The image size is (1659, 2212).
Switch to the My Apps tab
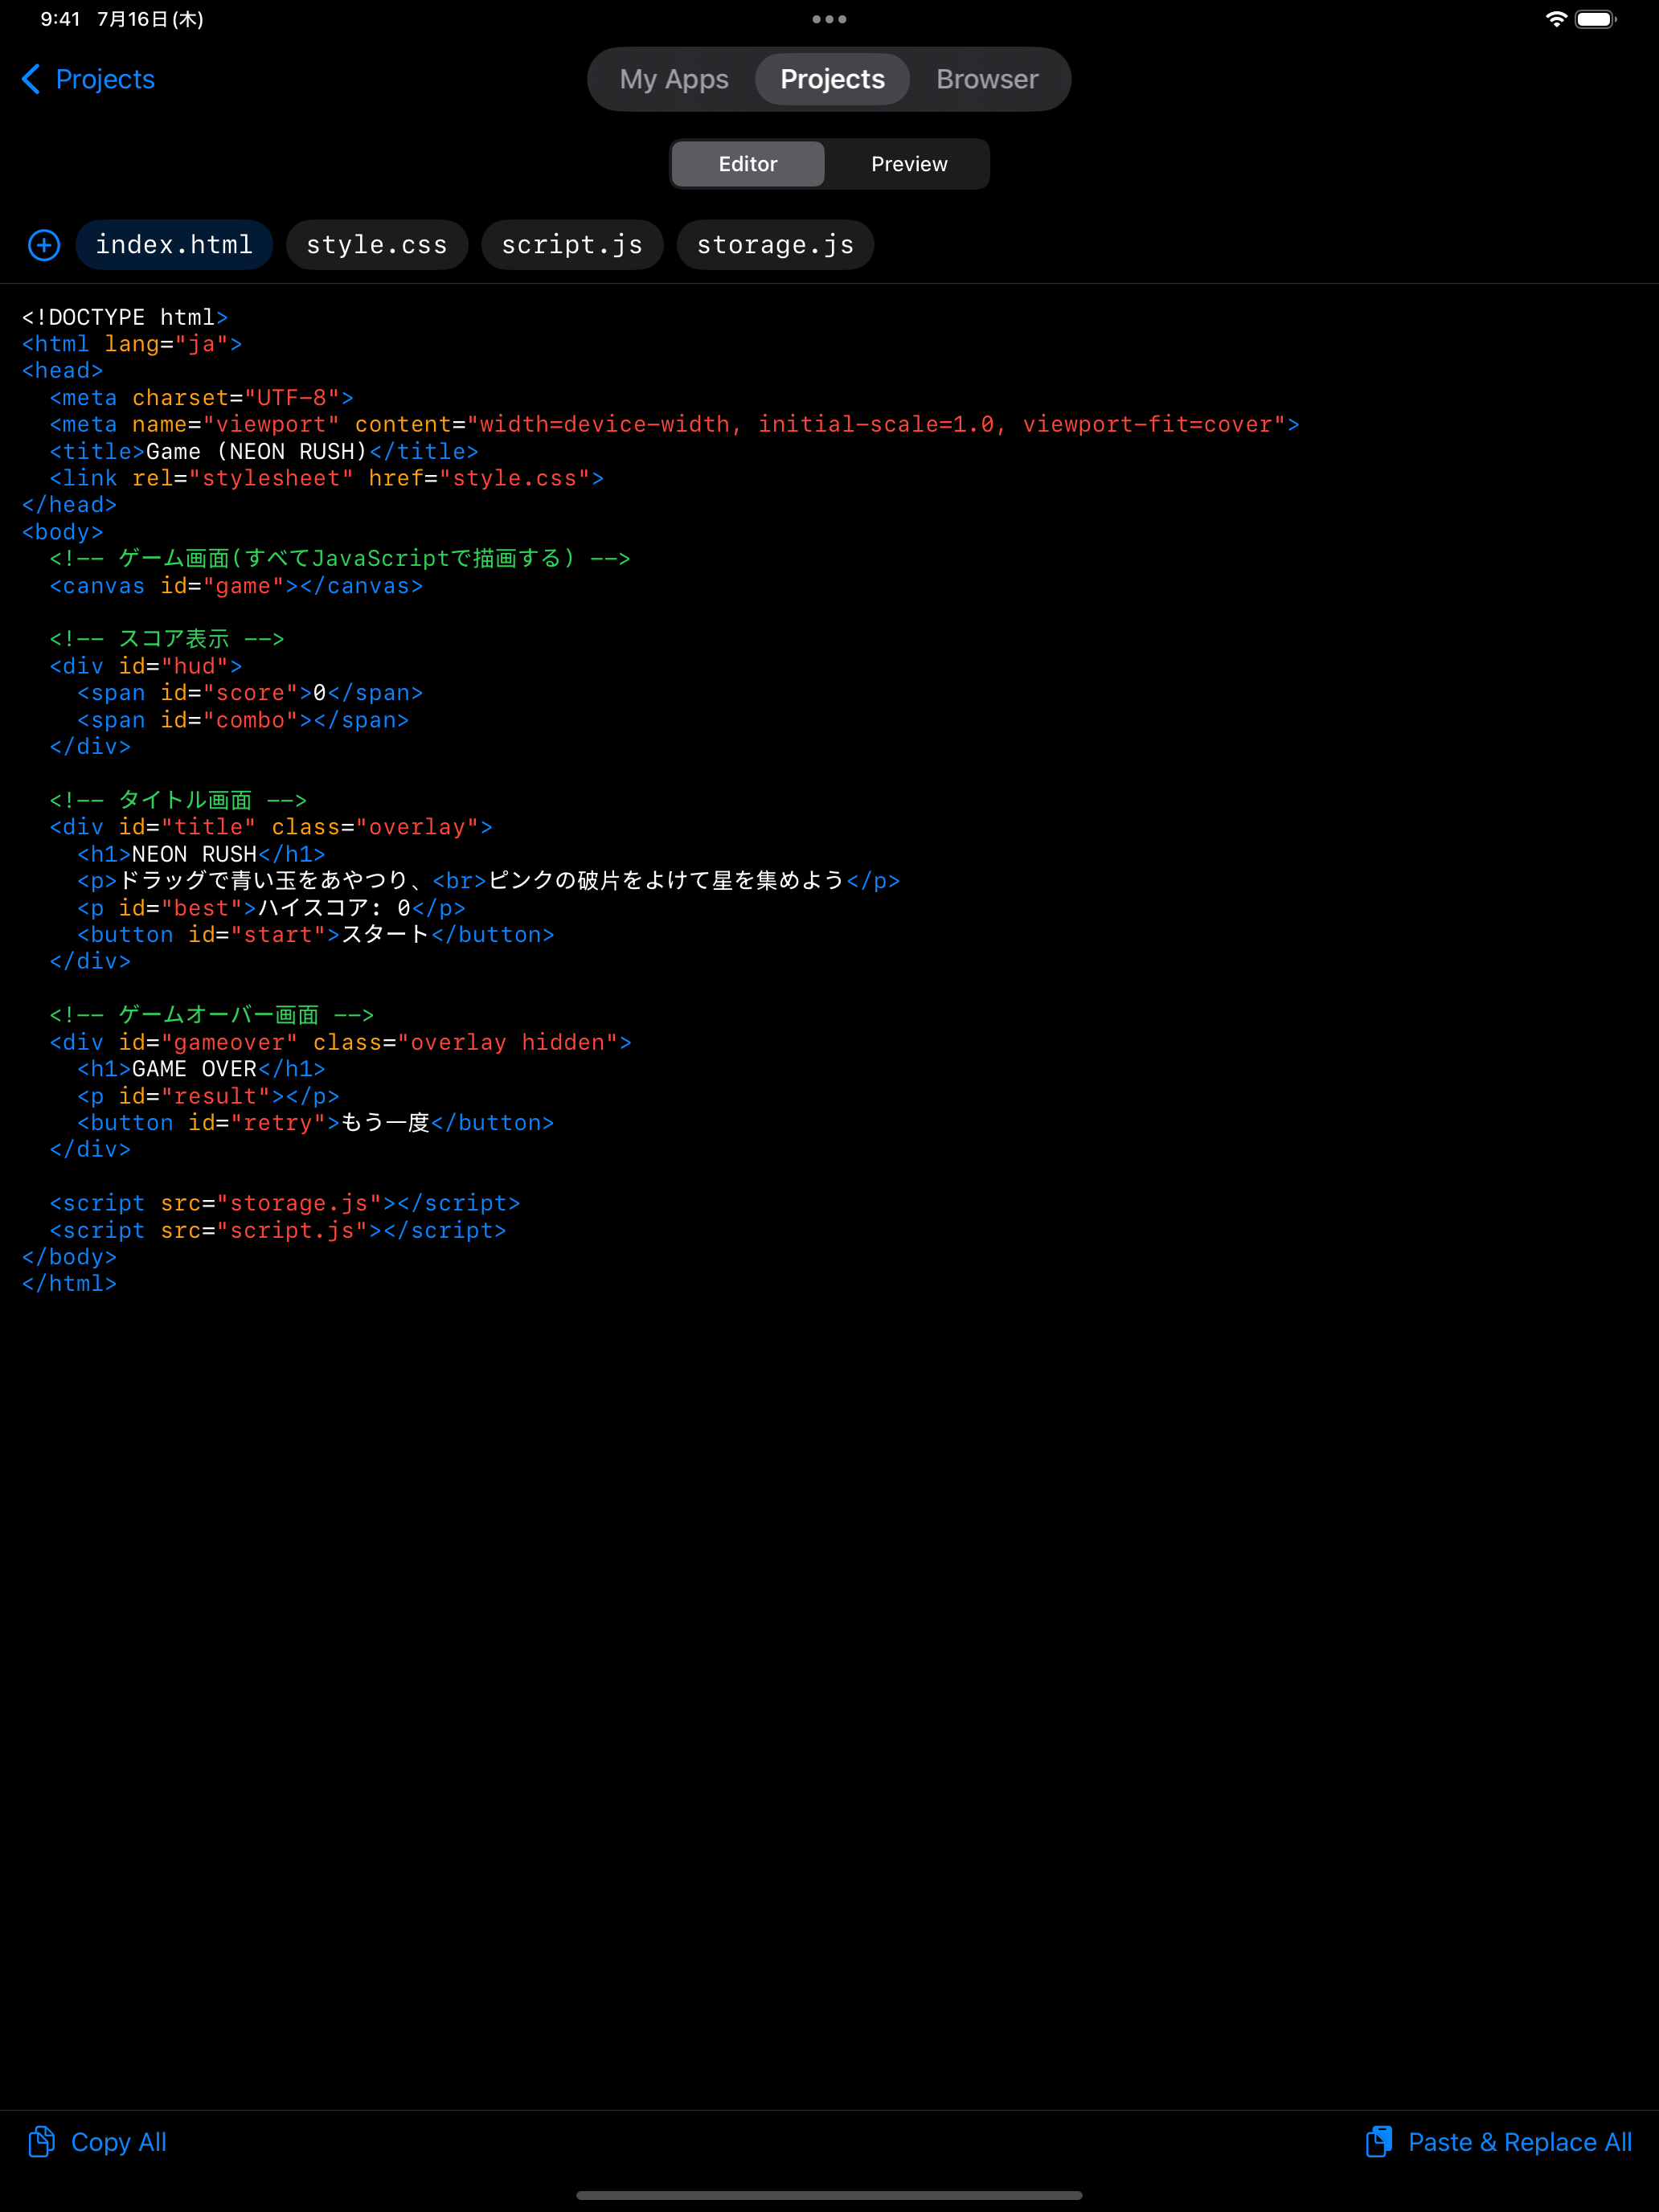674,79
